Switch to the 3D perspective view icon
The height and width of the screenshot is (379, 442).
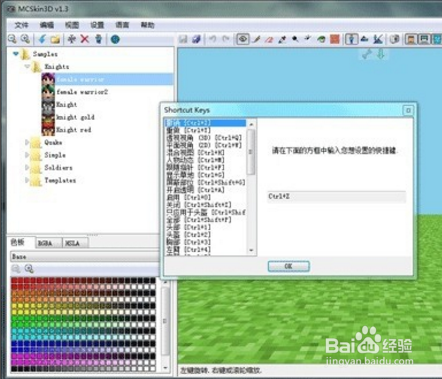351,39
